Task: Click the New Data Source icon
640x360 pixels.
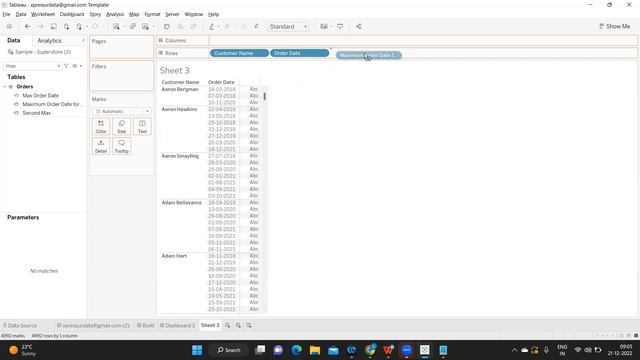Action: point(66,27)
